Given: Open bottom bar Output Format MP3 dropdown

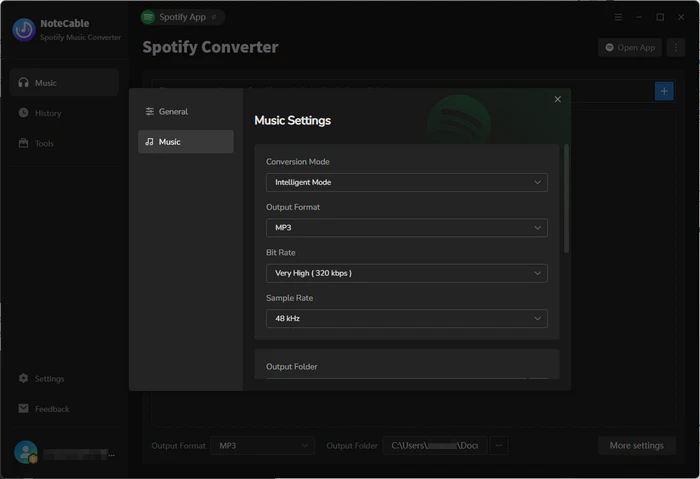Looking at the screenshot, I should click(x=262, y=446).
